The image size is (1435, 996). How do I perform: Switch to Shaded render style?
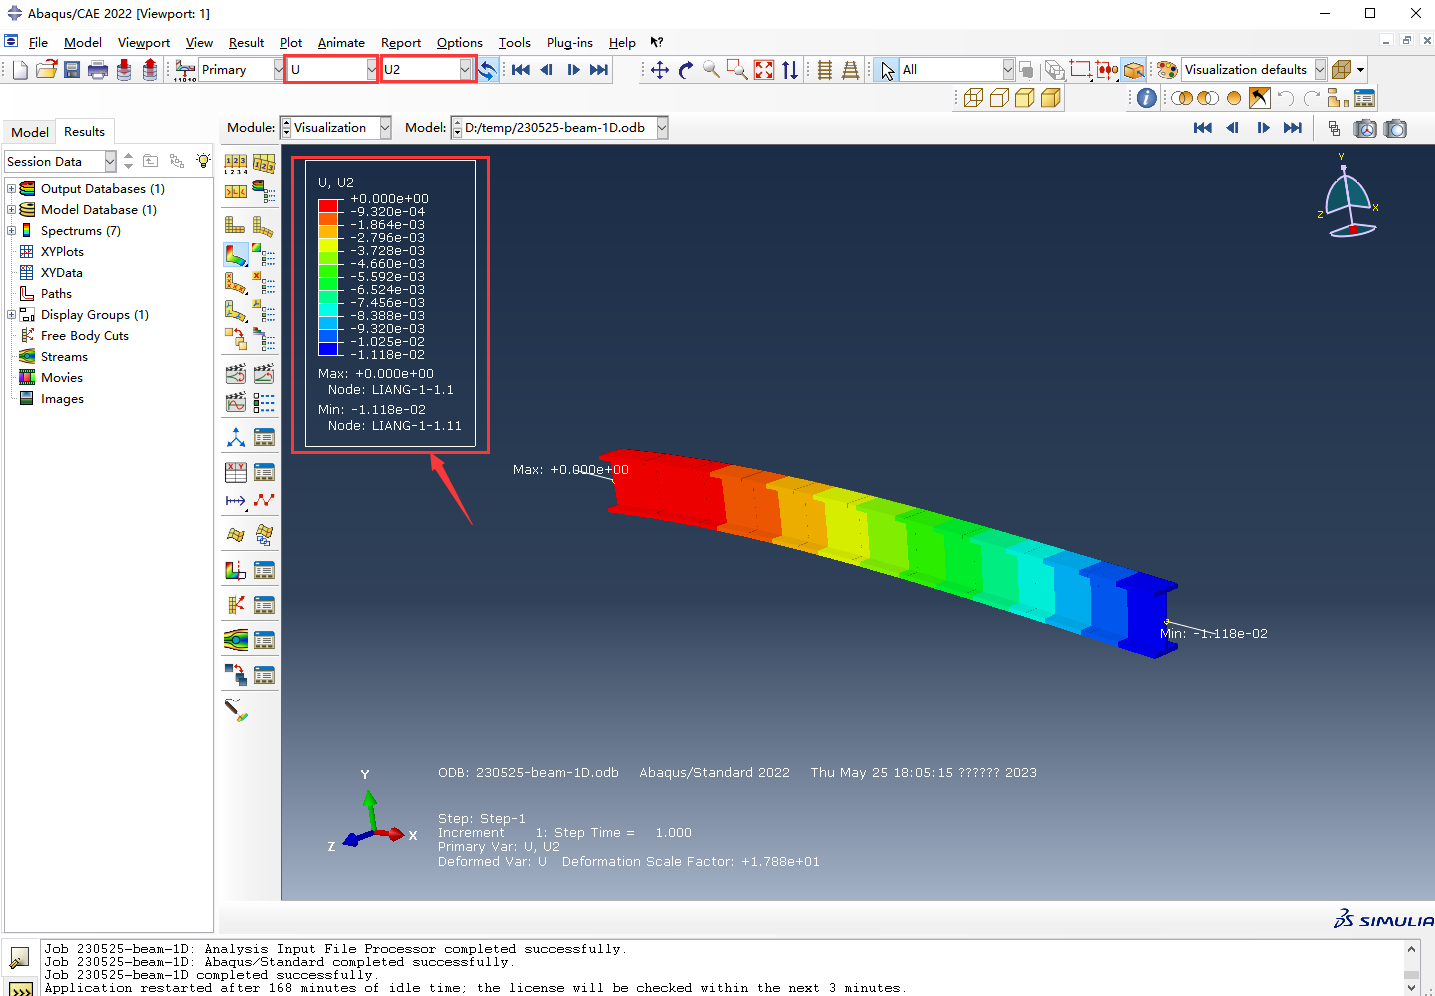1050,98
